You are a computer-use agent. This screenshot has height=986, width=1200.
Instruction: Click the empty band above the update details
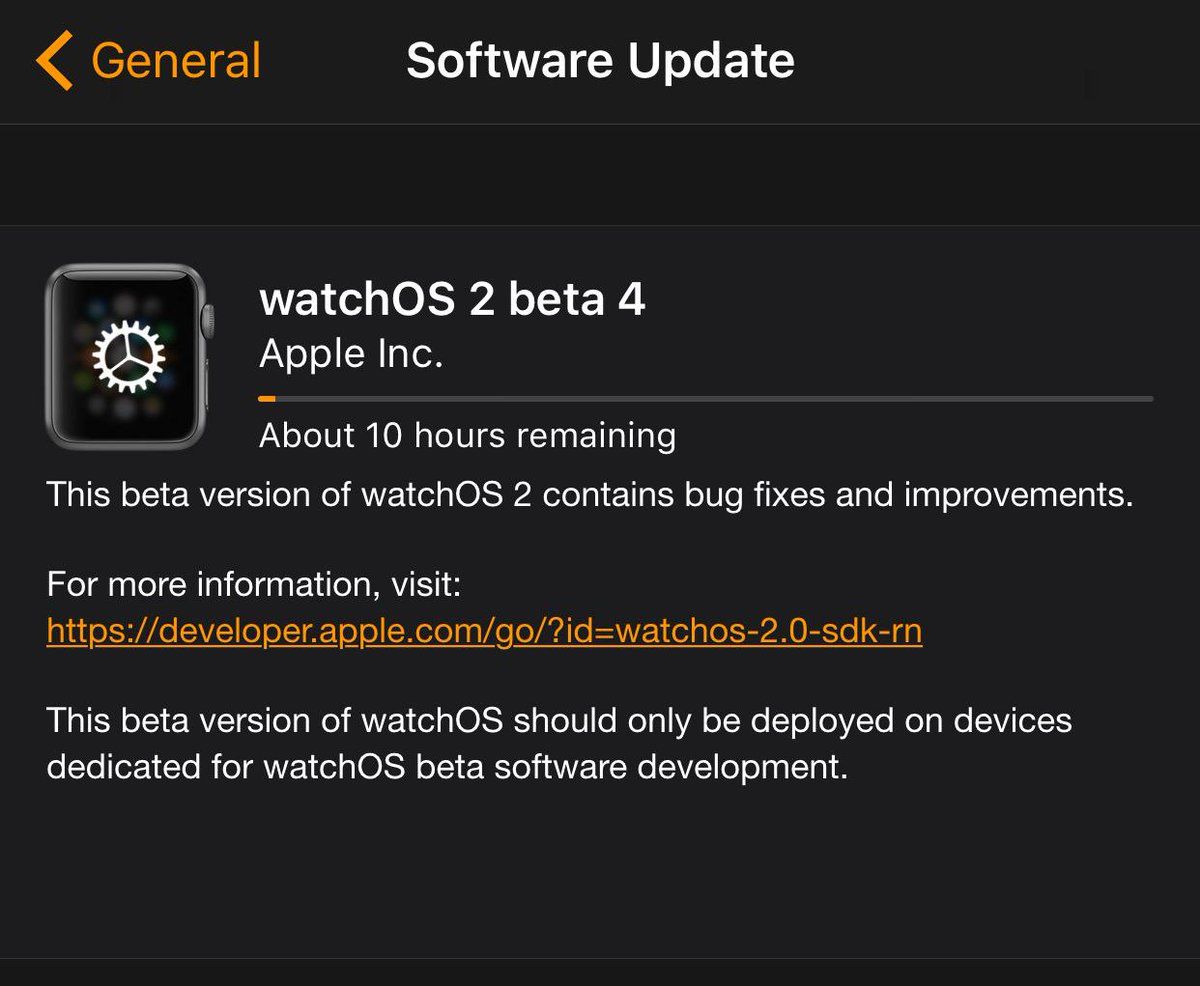pos(600,175)
